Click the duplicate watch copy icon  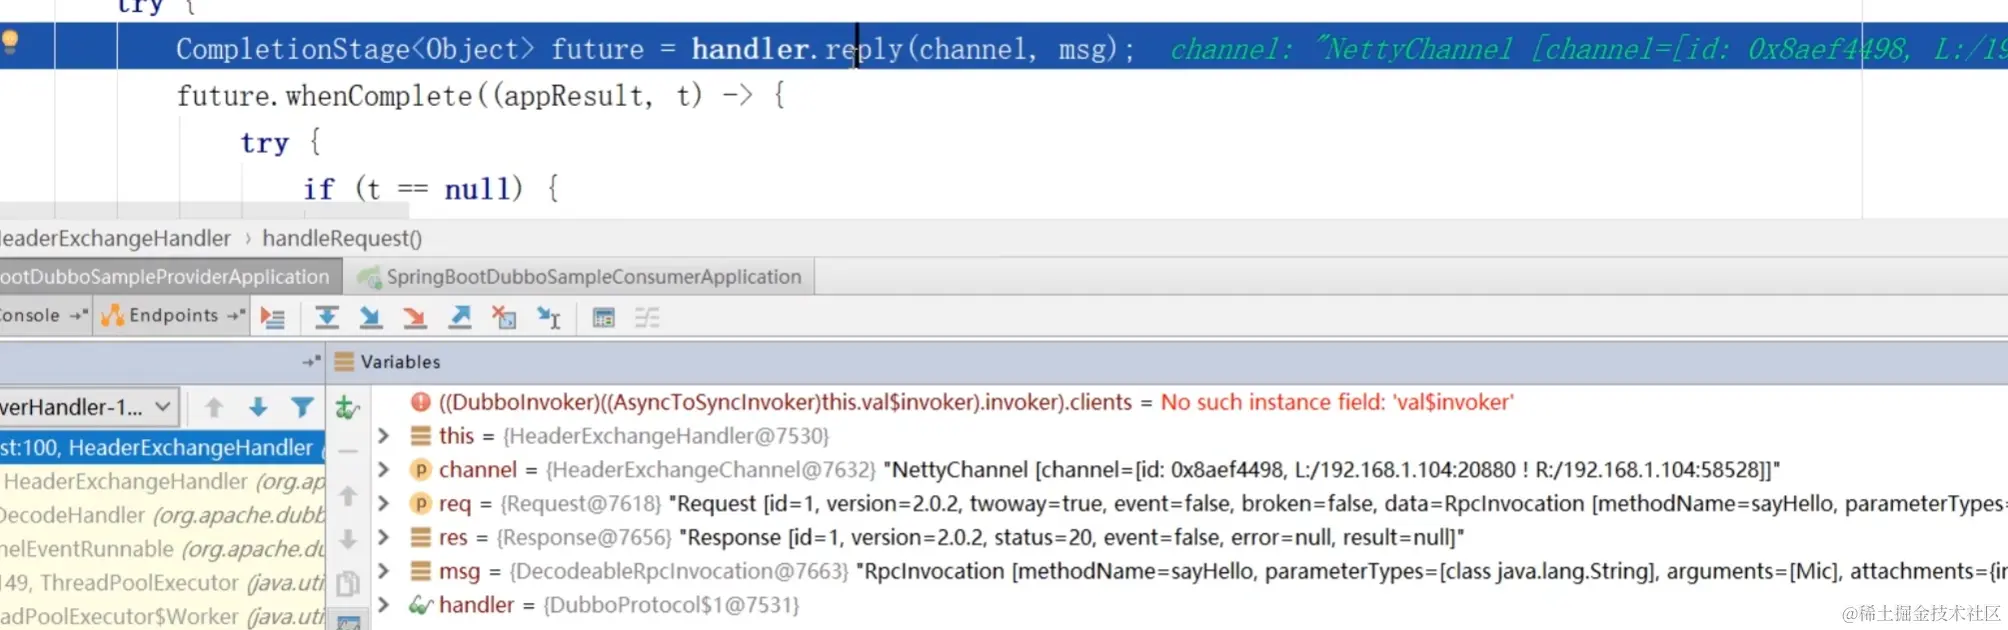pyautogui.click(x=348, y=584)
